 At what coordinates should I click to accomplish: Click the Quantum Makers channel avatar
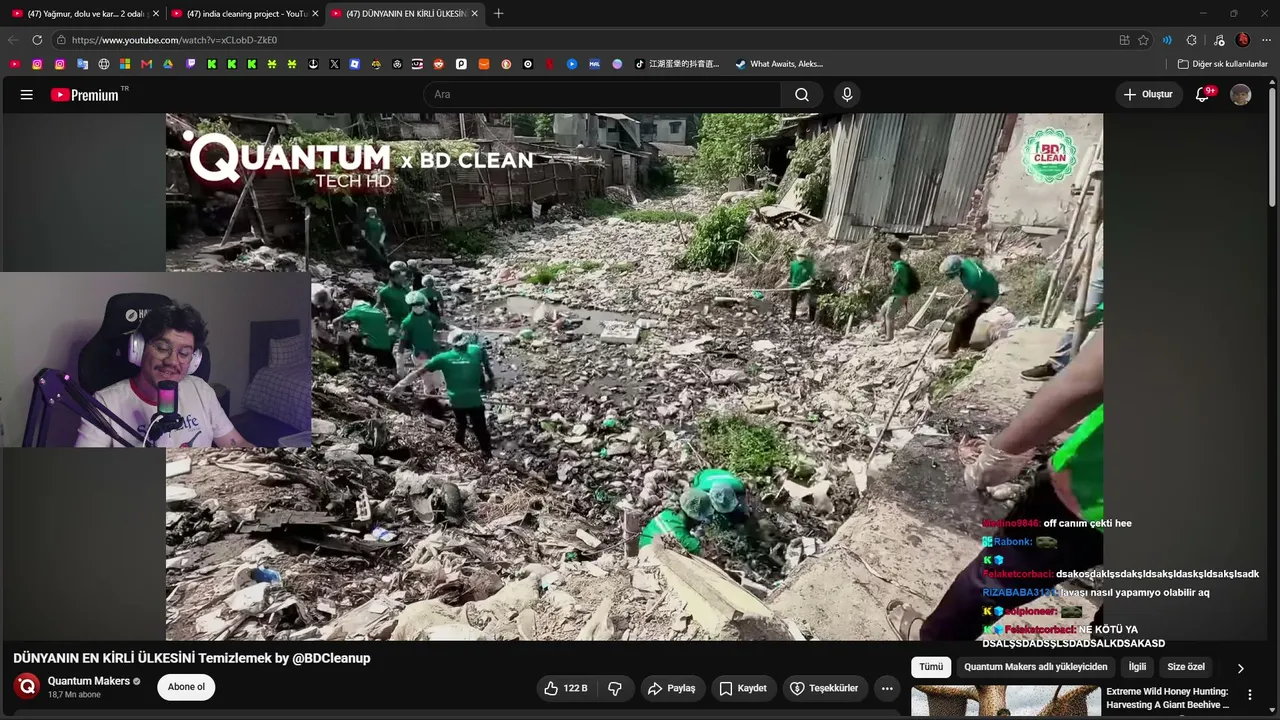tap(27, 687)
